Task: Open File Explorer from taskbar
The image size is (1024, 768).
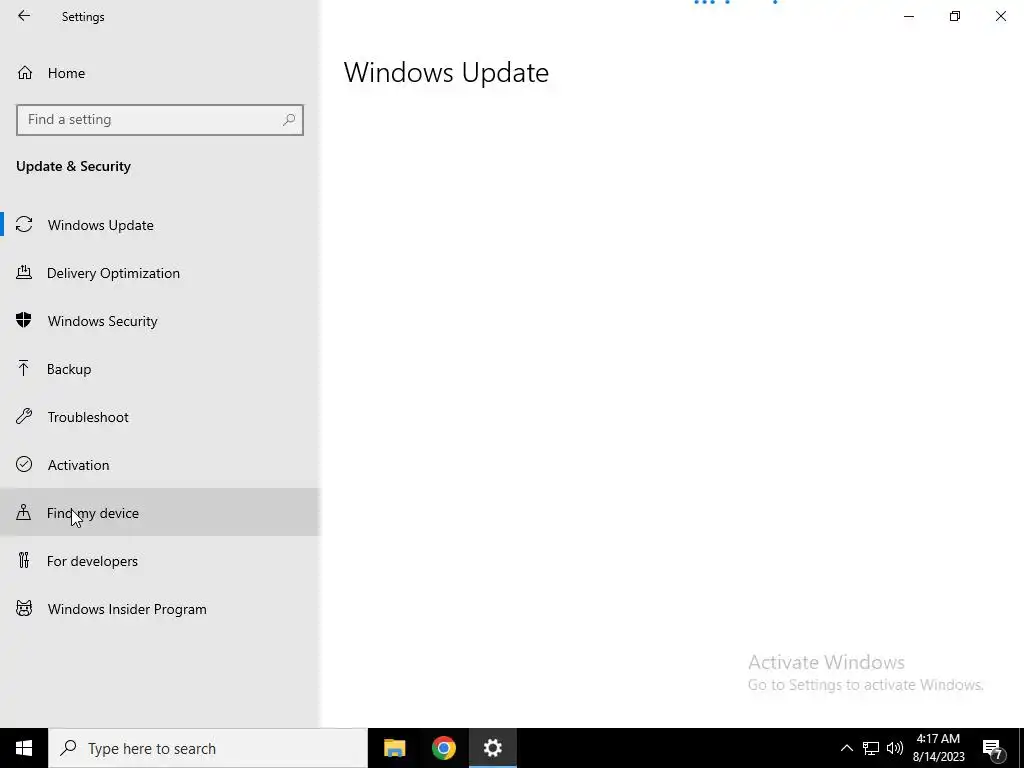Action: tap(394, 748)
